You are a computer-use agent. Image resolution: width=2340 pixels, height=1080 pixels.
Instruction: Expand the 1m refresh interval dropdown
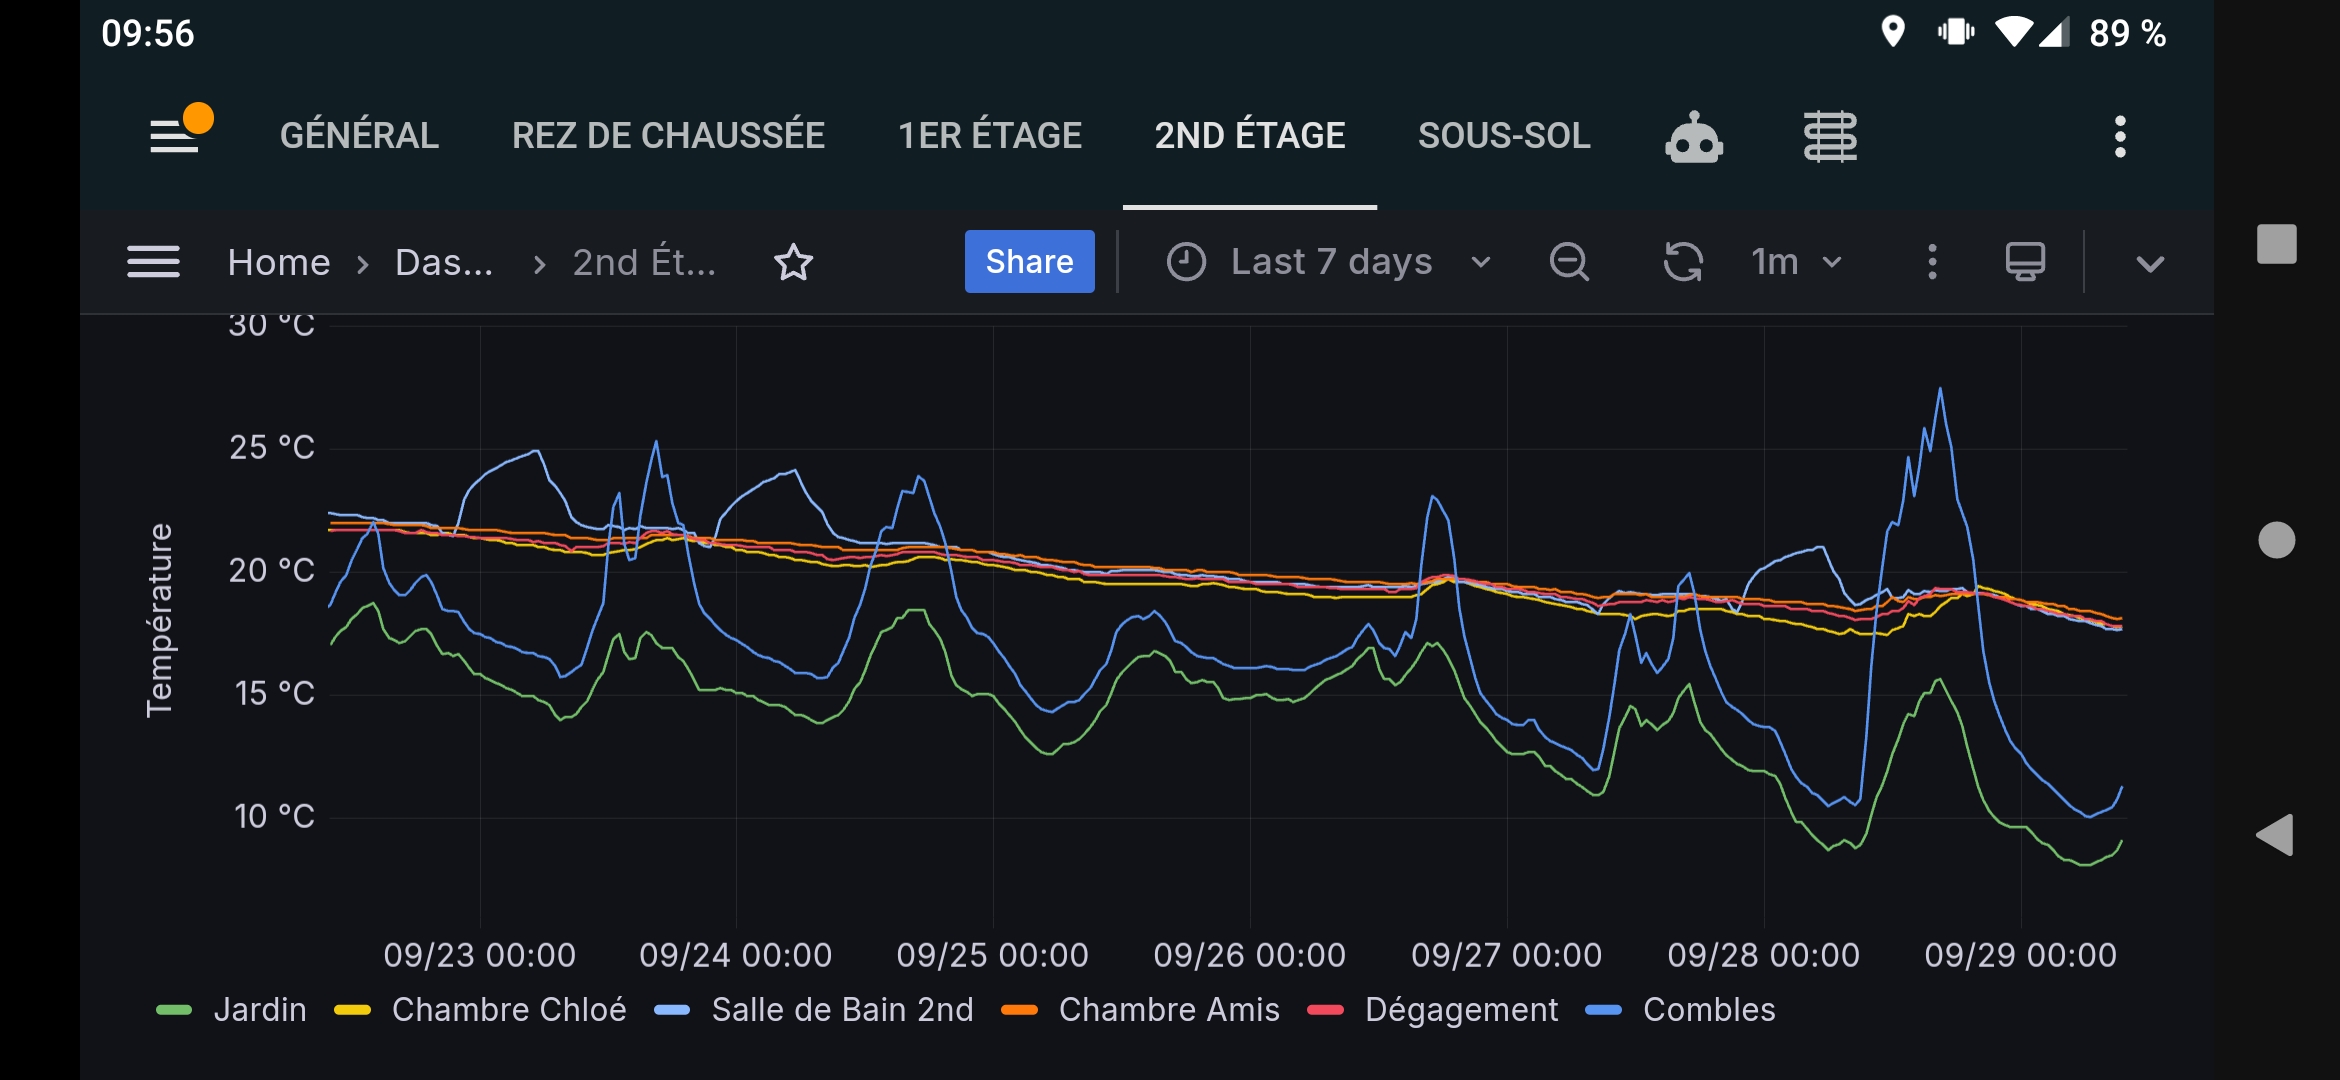1797,262
